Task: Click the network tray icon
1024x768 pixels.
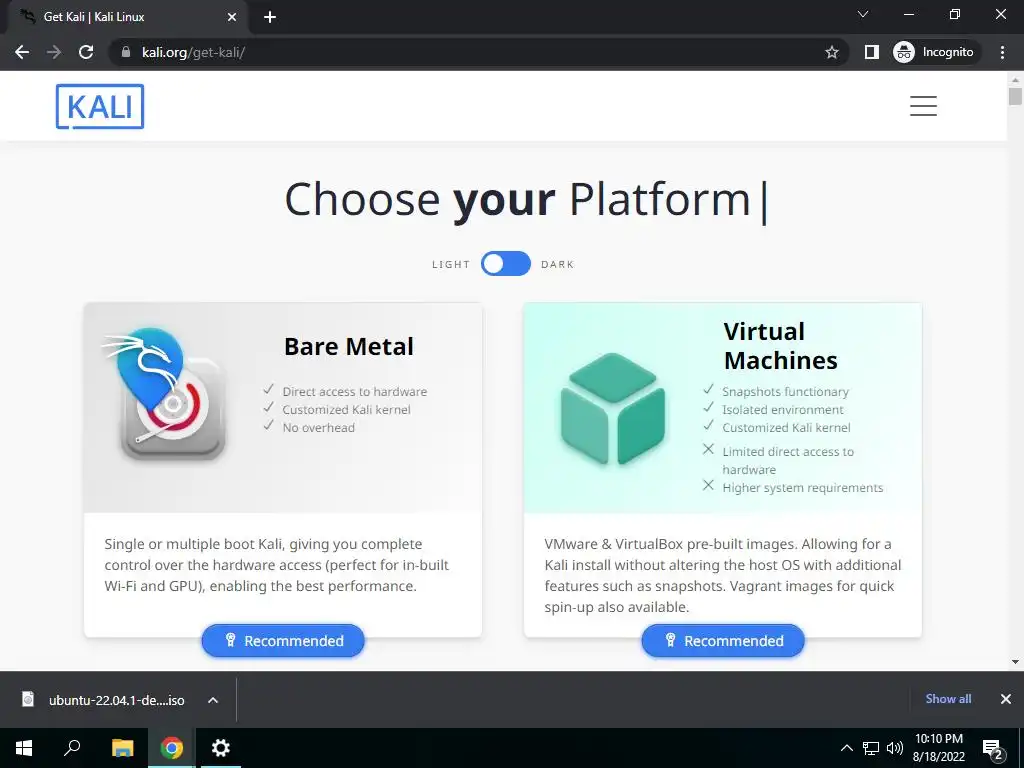Action: (x=871, y=748)
